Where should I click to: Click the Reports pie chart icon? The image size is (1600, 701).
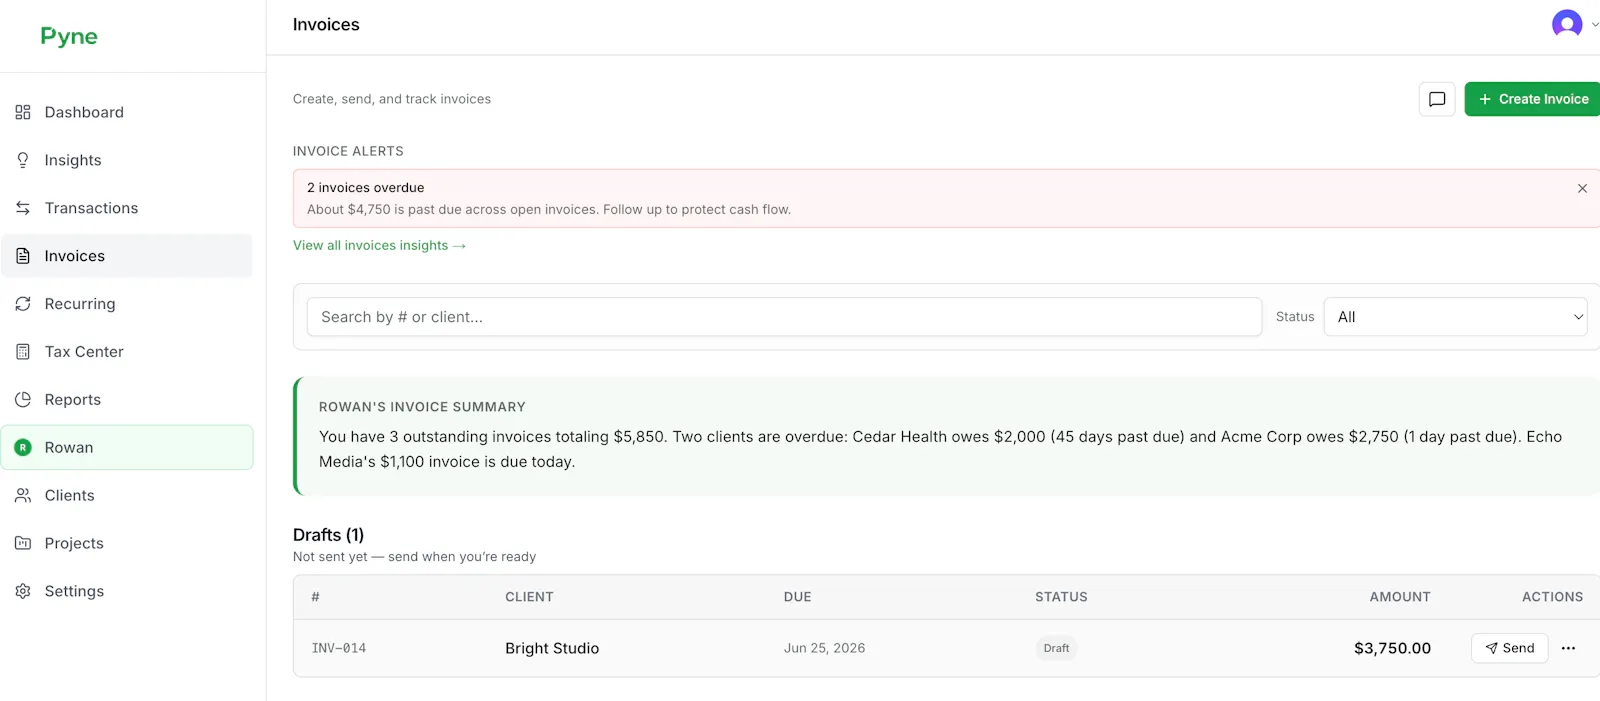(x=23, y=400)
